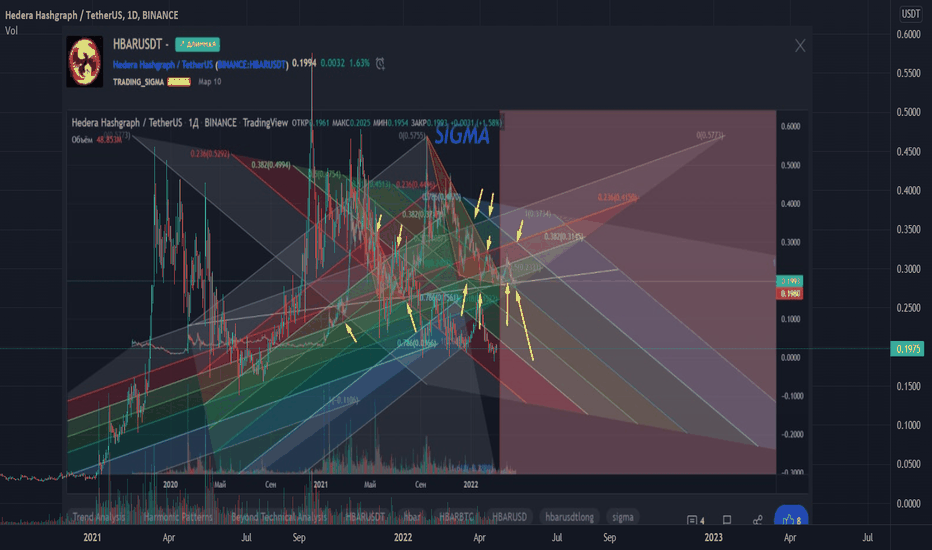Bookmark the idea with the bookmark icon

(726, 520)
